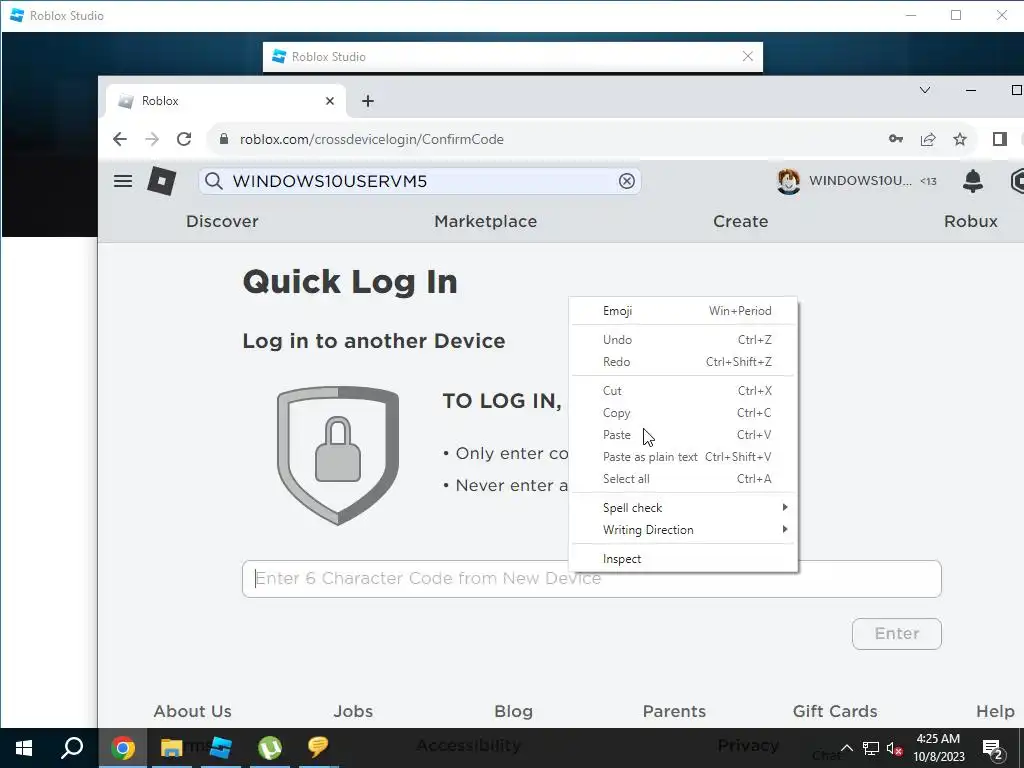Open the About Us footer link
This screenshot has width=1024, height=768.
click(x=193, y=711)
